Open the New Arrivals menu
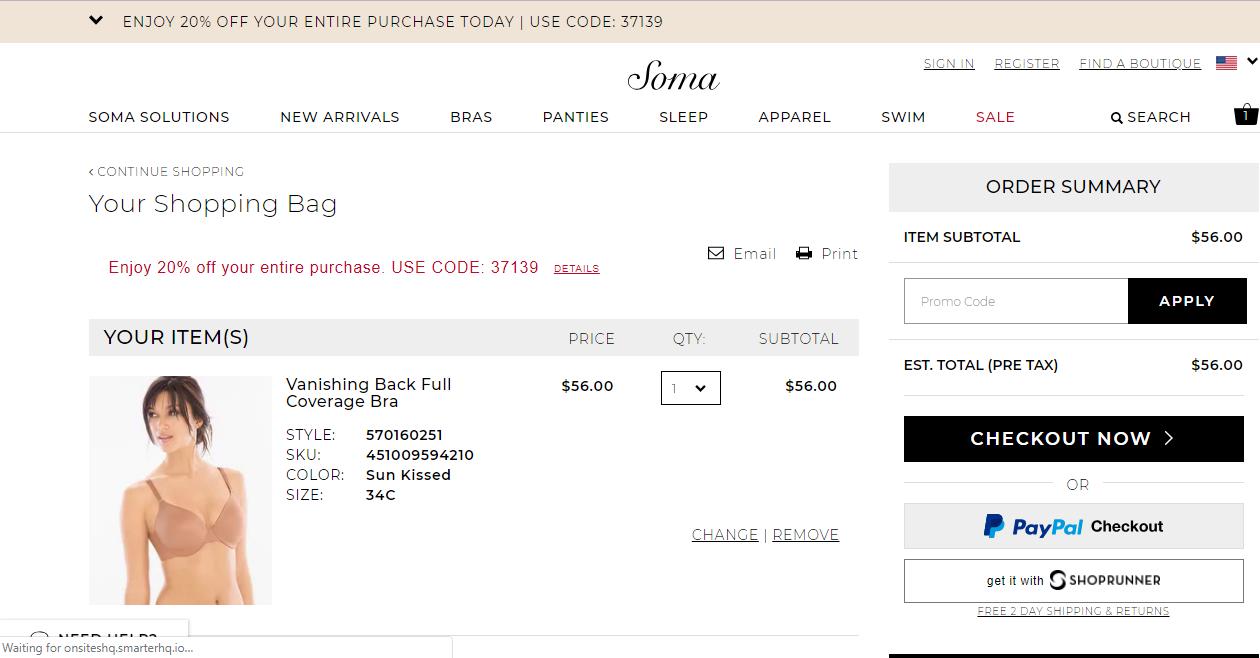 point(340,117)
